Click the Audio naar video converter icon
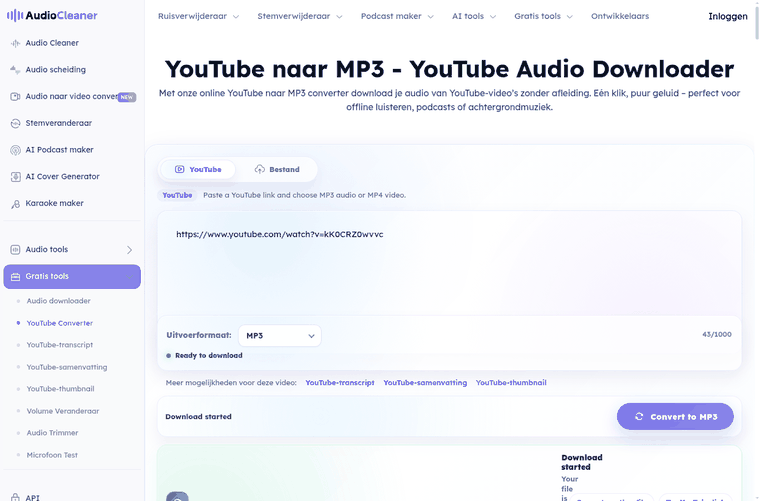 [x=15, y=96]
